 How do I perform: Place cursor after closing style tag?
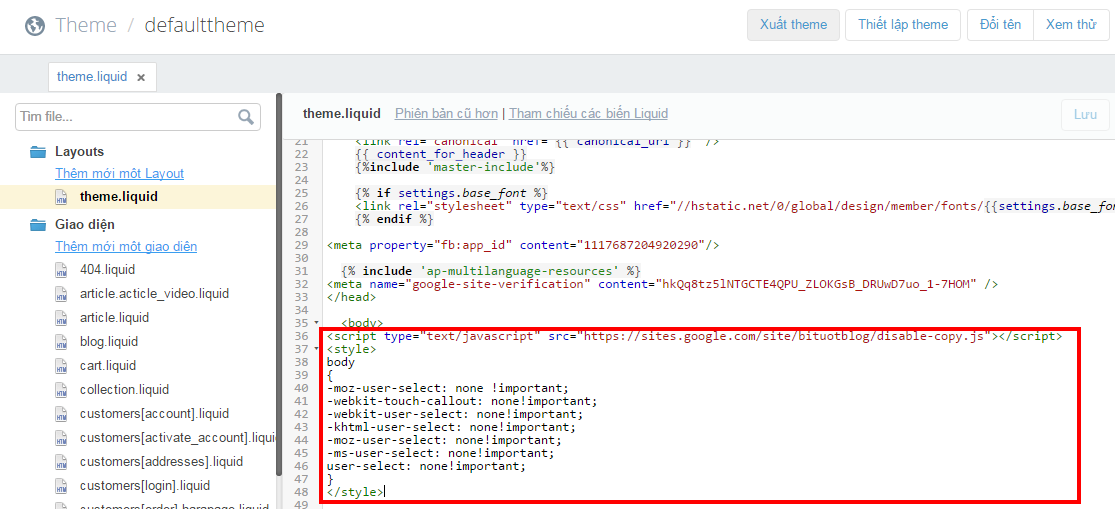click(385, 492)
